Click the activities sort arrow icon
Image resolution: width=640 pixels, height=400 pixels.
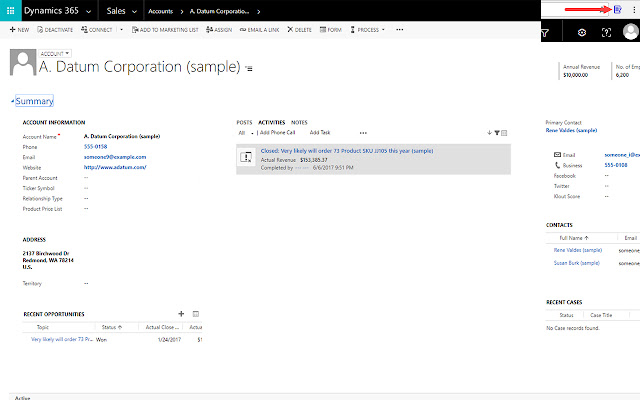point(489,133)
